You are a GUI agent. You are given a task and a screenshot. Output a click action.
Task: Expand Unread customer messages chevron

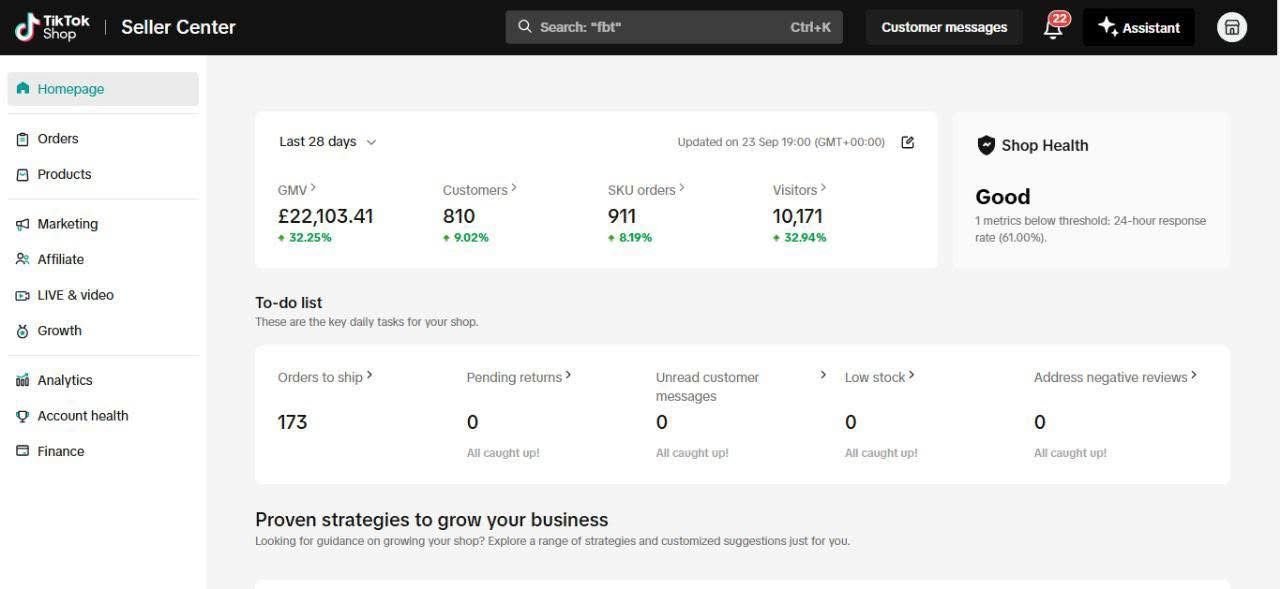823,375
